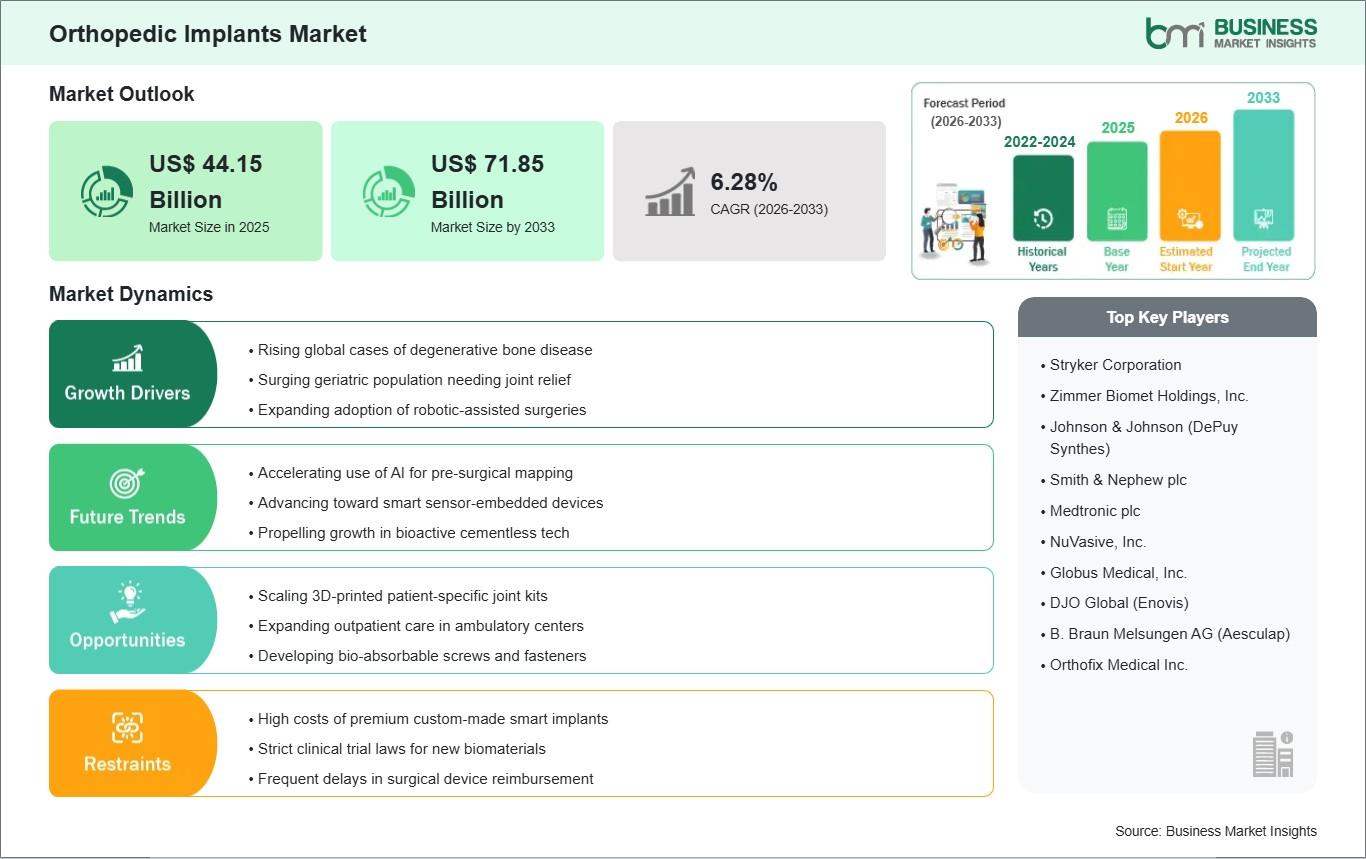Click the Business Market Insights logo

[1230, 32]
